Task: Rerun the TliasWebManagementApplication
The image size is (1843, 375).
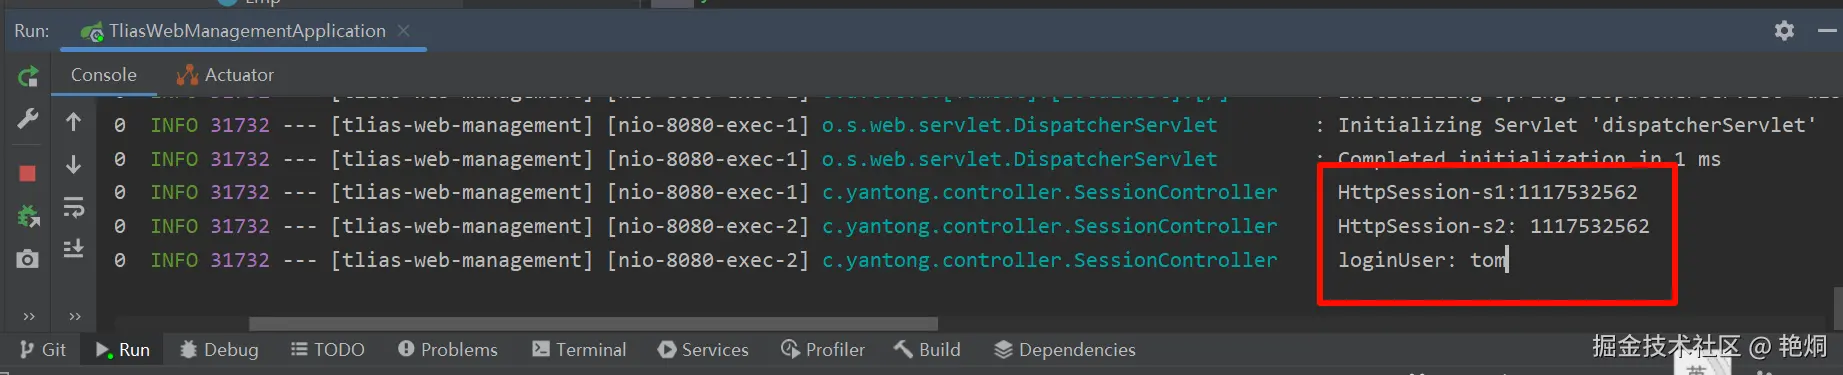Action: click(x=28, y=76)
